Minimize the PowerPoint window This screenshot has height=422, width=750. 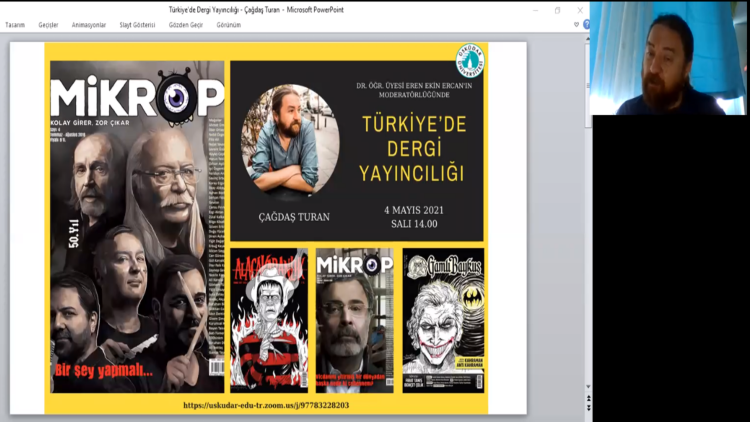(536, 10)
